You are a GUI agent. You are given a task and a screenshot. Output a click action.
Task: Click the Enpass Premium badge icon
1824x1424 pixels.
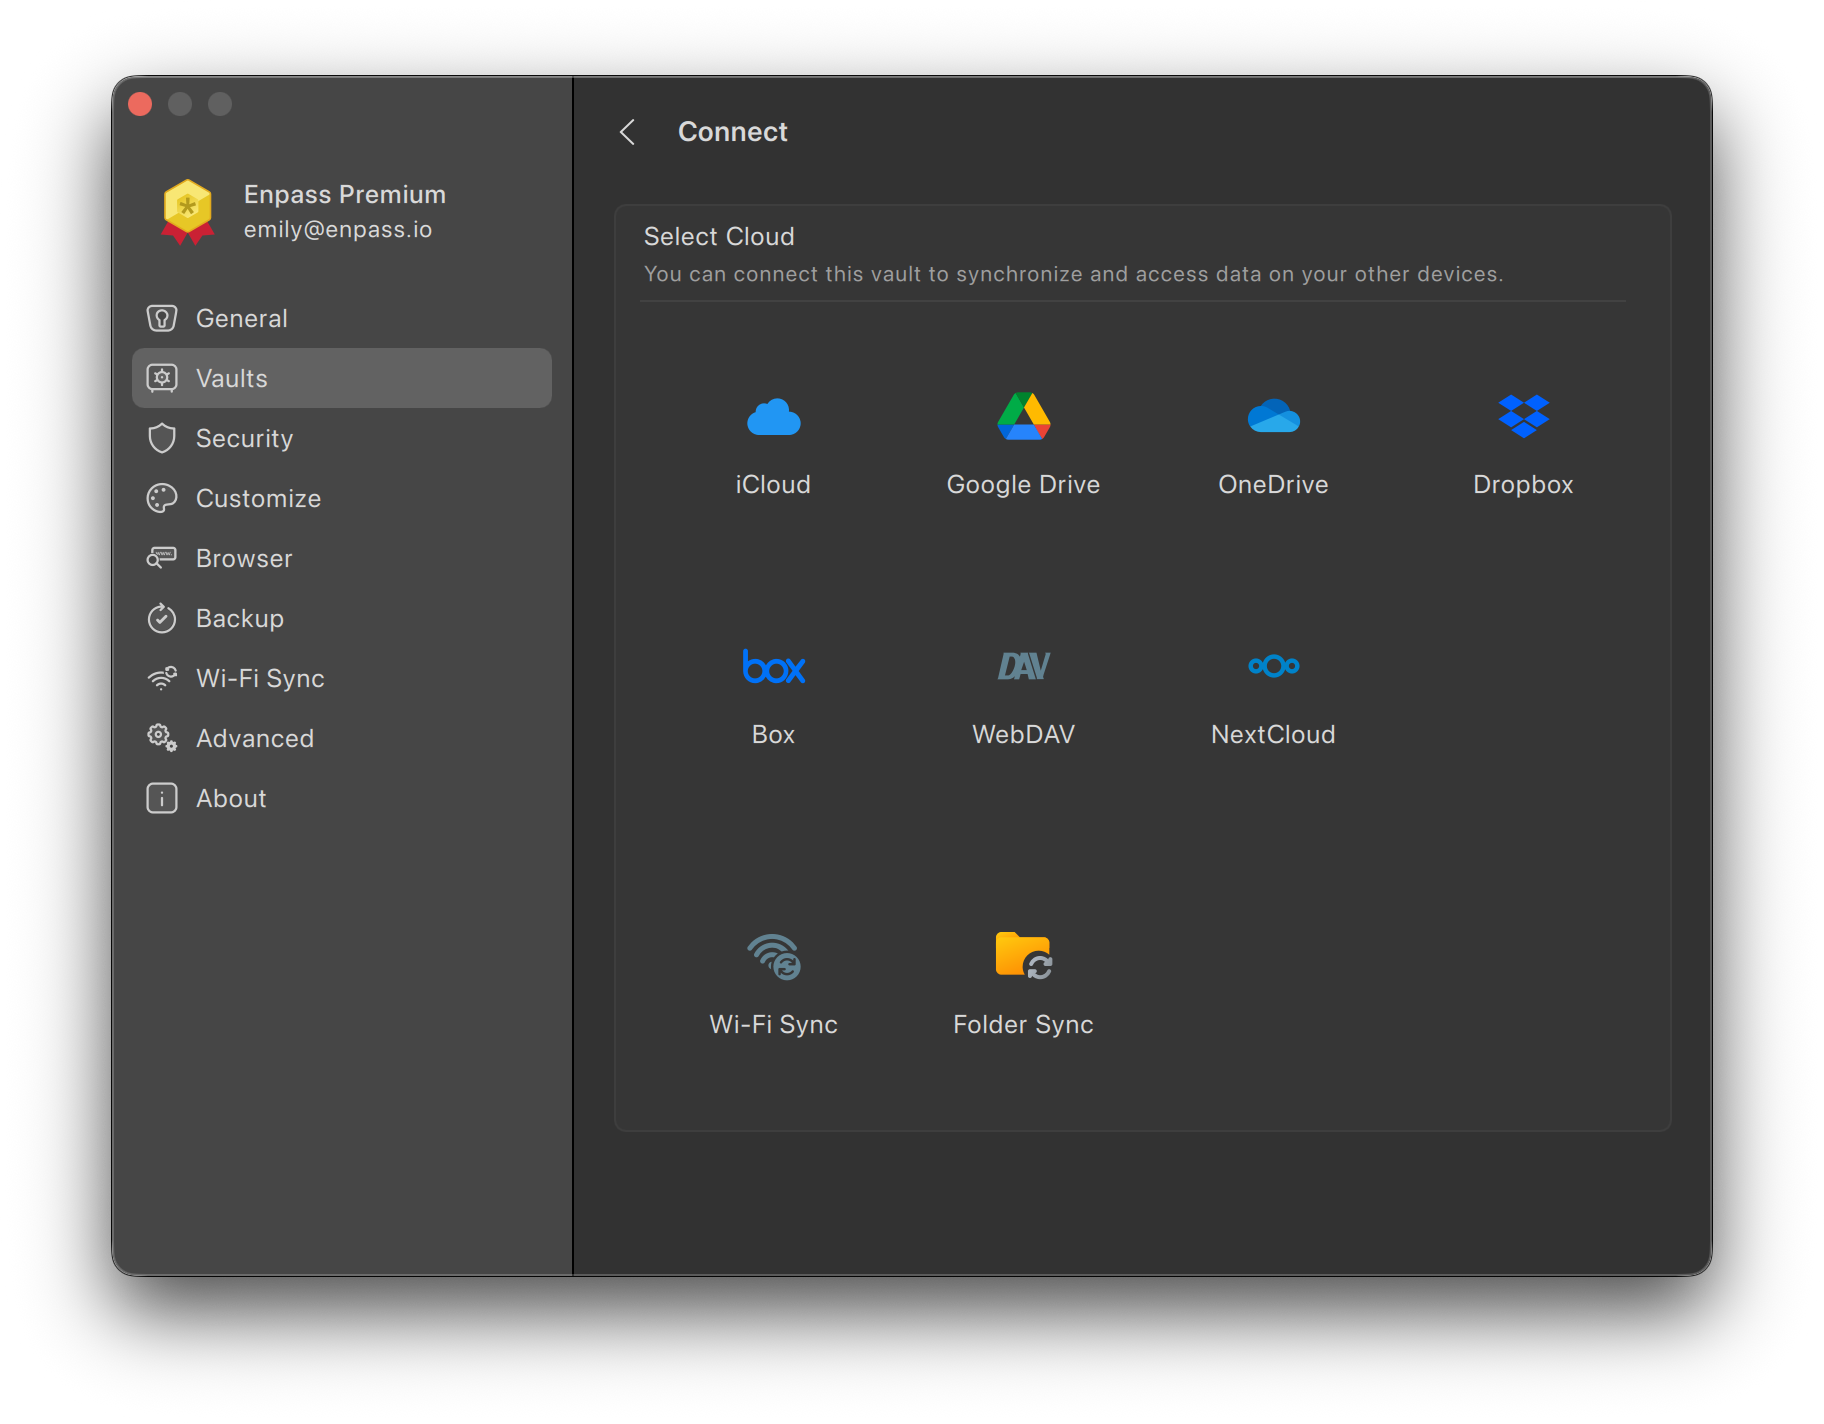pyautogui.click(x=187, y=211)
